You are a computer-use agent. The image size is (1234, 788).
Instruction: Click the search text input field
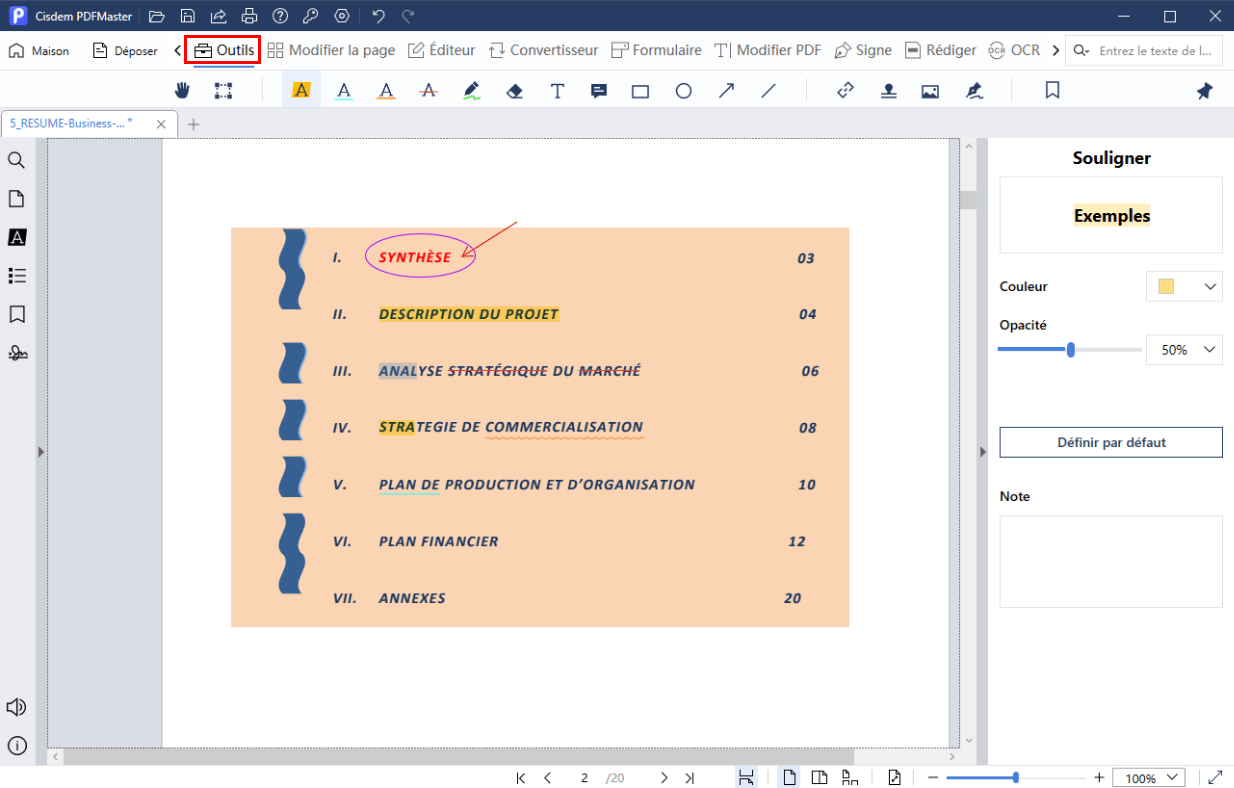point(1155,50)
